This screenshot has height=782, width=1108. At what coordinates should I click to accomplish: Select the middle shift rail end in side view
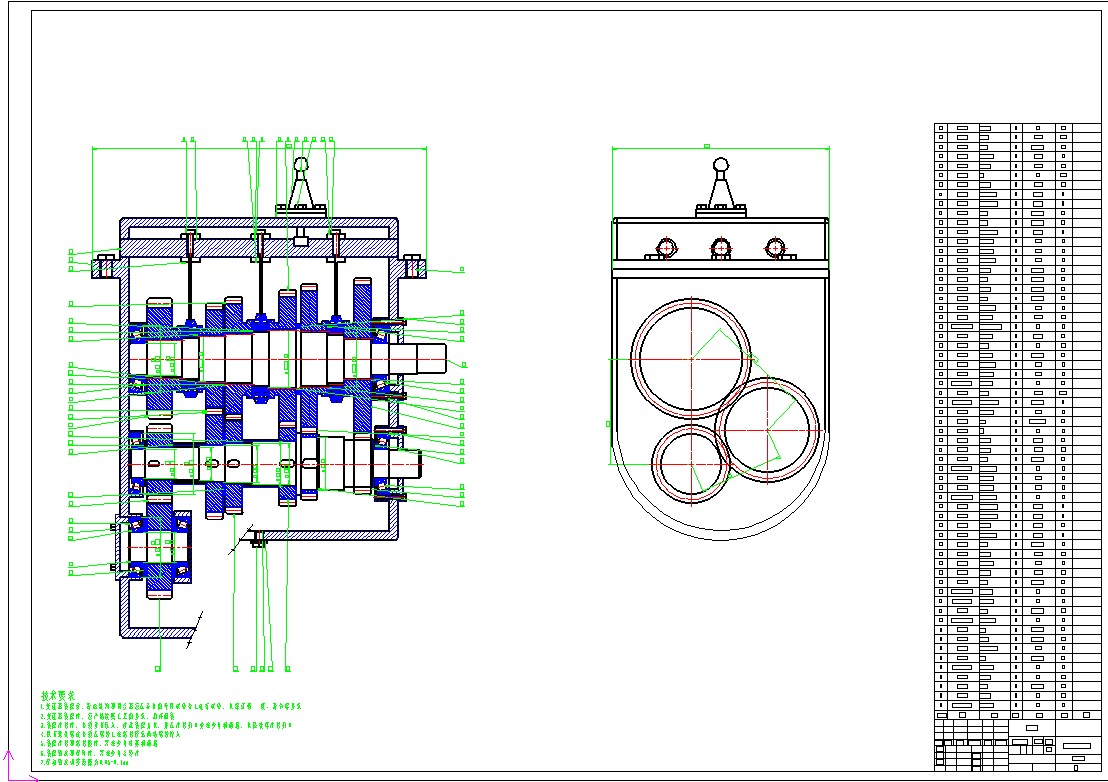(x=720, y=246)
